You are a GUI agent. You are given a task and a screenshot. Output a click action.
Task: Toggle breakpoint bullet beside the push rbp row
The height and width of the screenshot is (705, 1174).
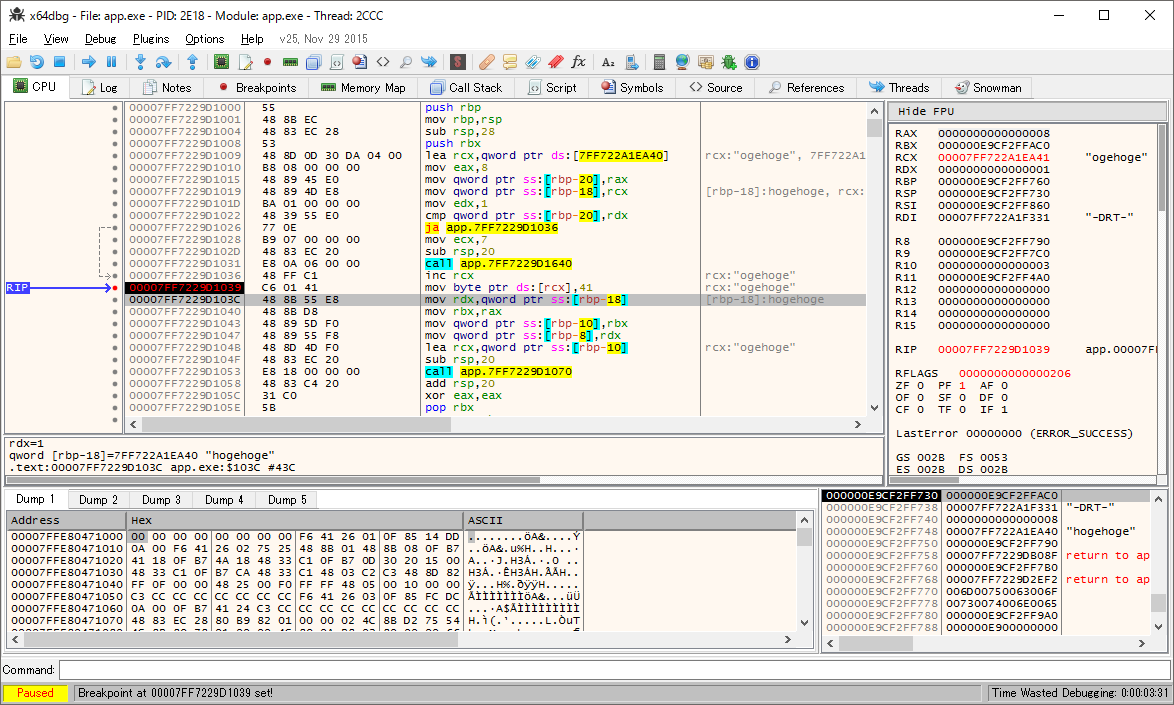coord(116,108)
